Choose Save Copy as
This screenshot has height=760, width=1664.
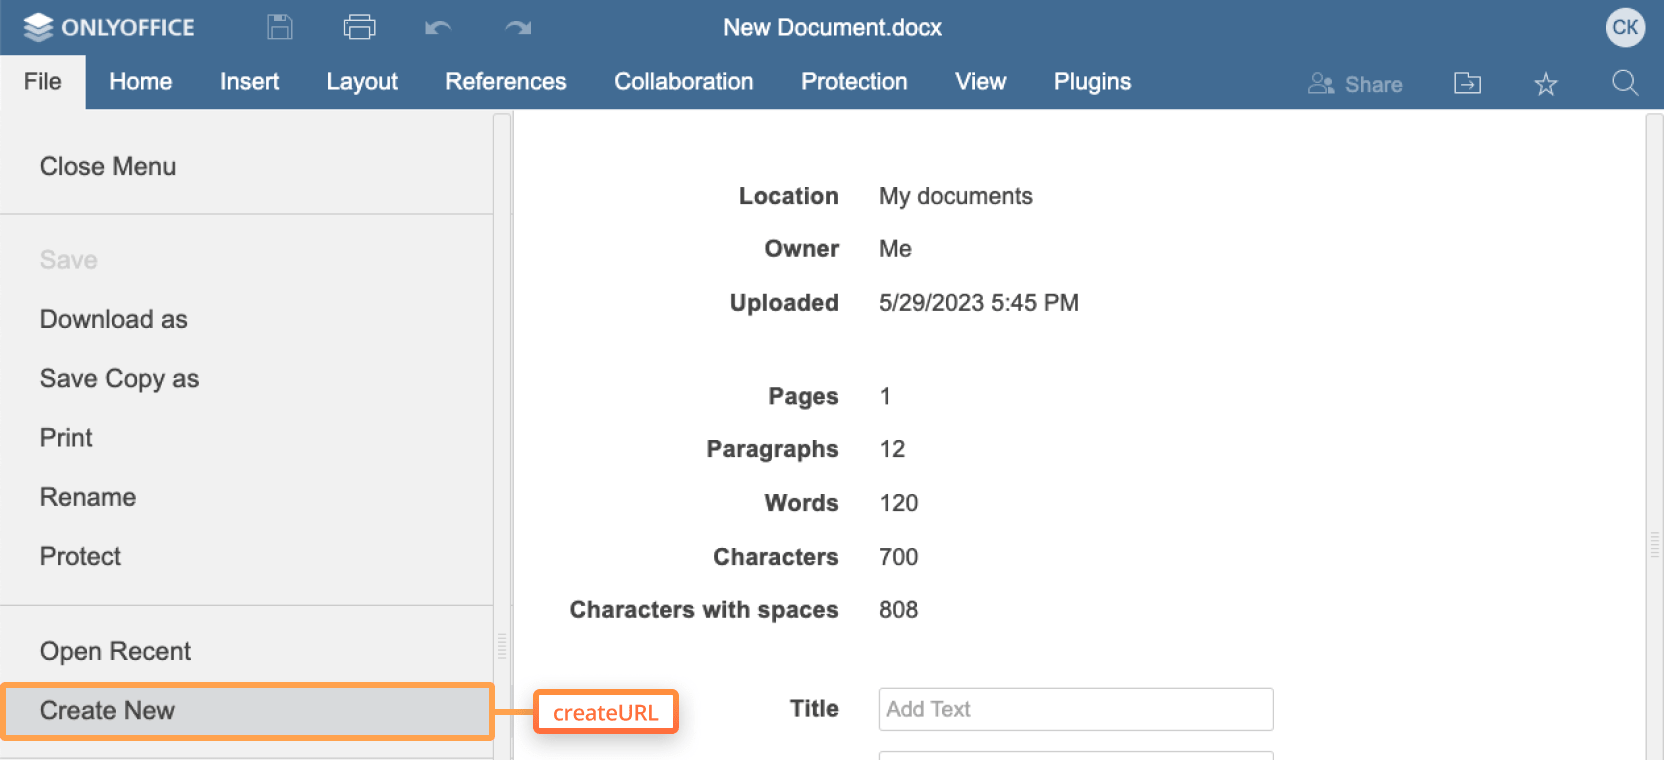tap(246, 379)
